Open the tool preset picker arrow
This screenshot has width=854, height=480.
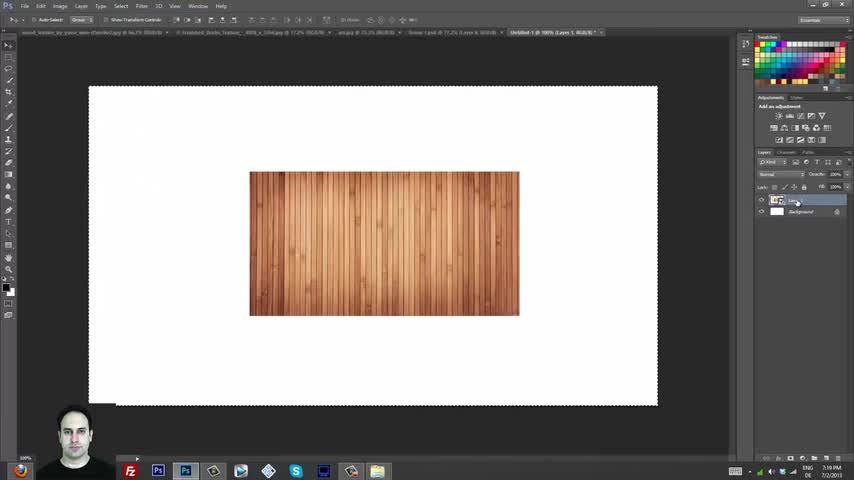[x=23, y=20]
